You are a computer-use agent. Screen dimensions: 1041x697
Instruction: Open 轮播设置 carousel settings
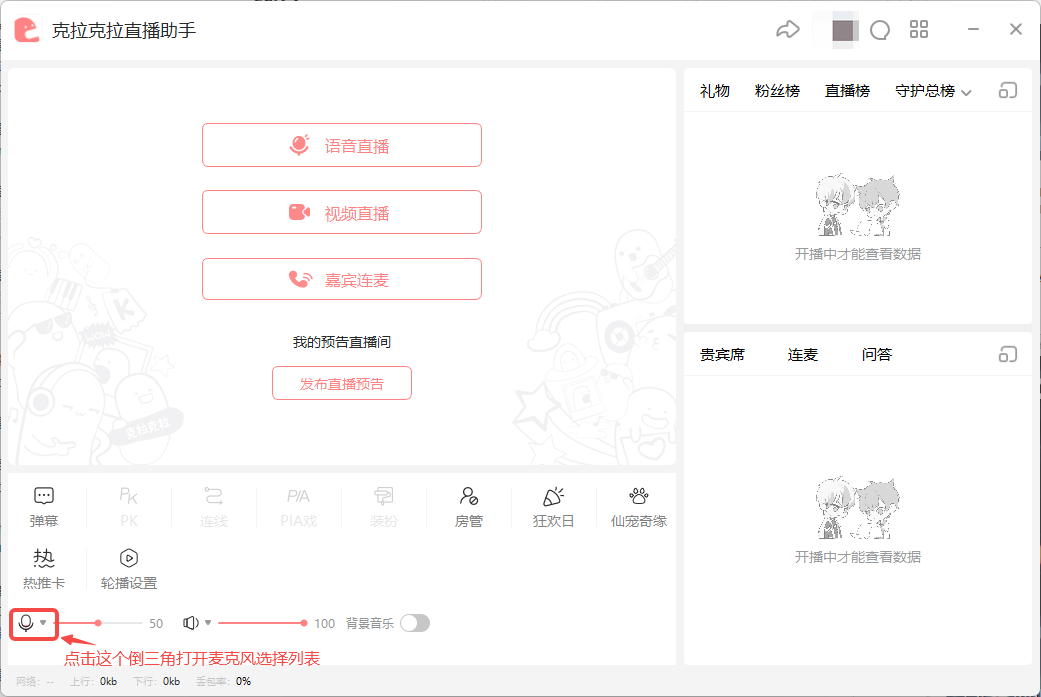point(129,569)
